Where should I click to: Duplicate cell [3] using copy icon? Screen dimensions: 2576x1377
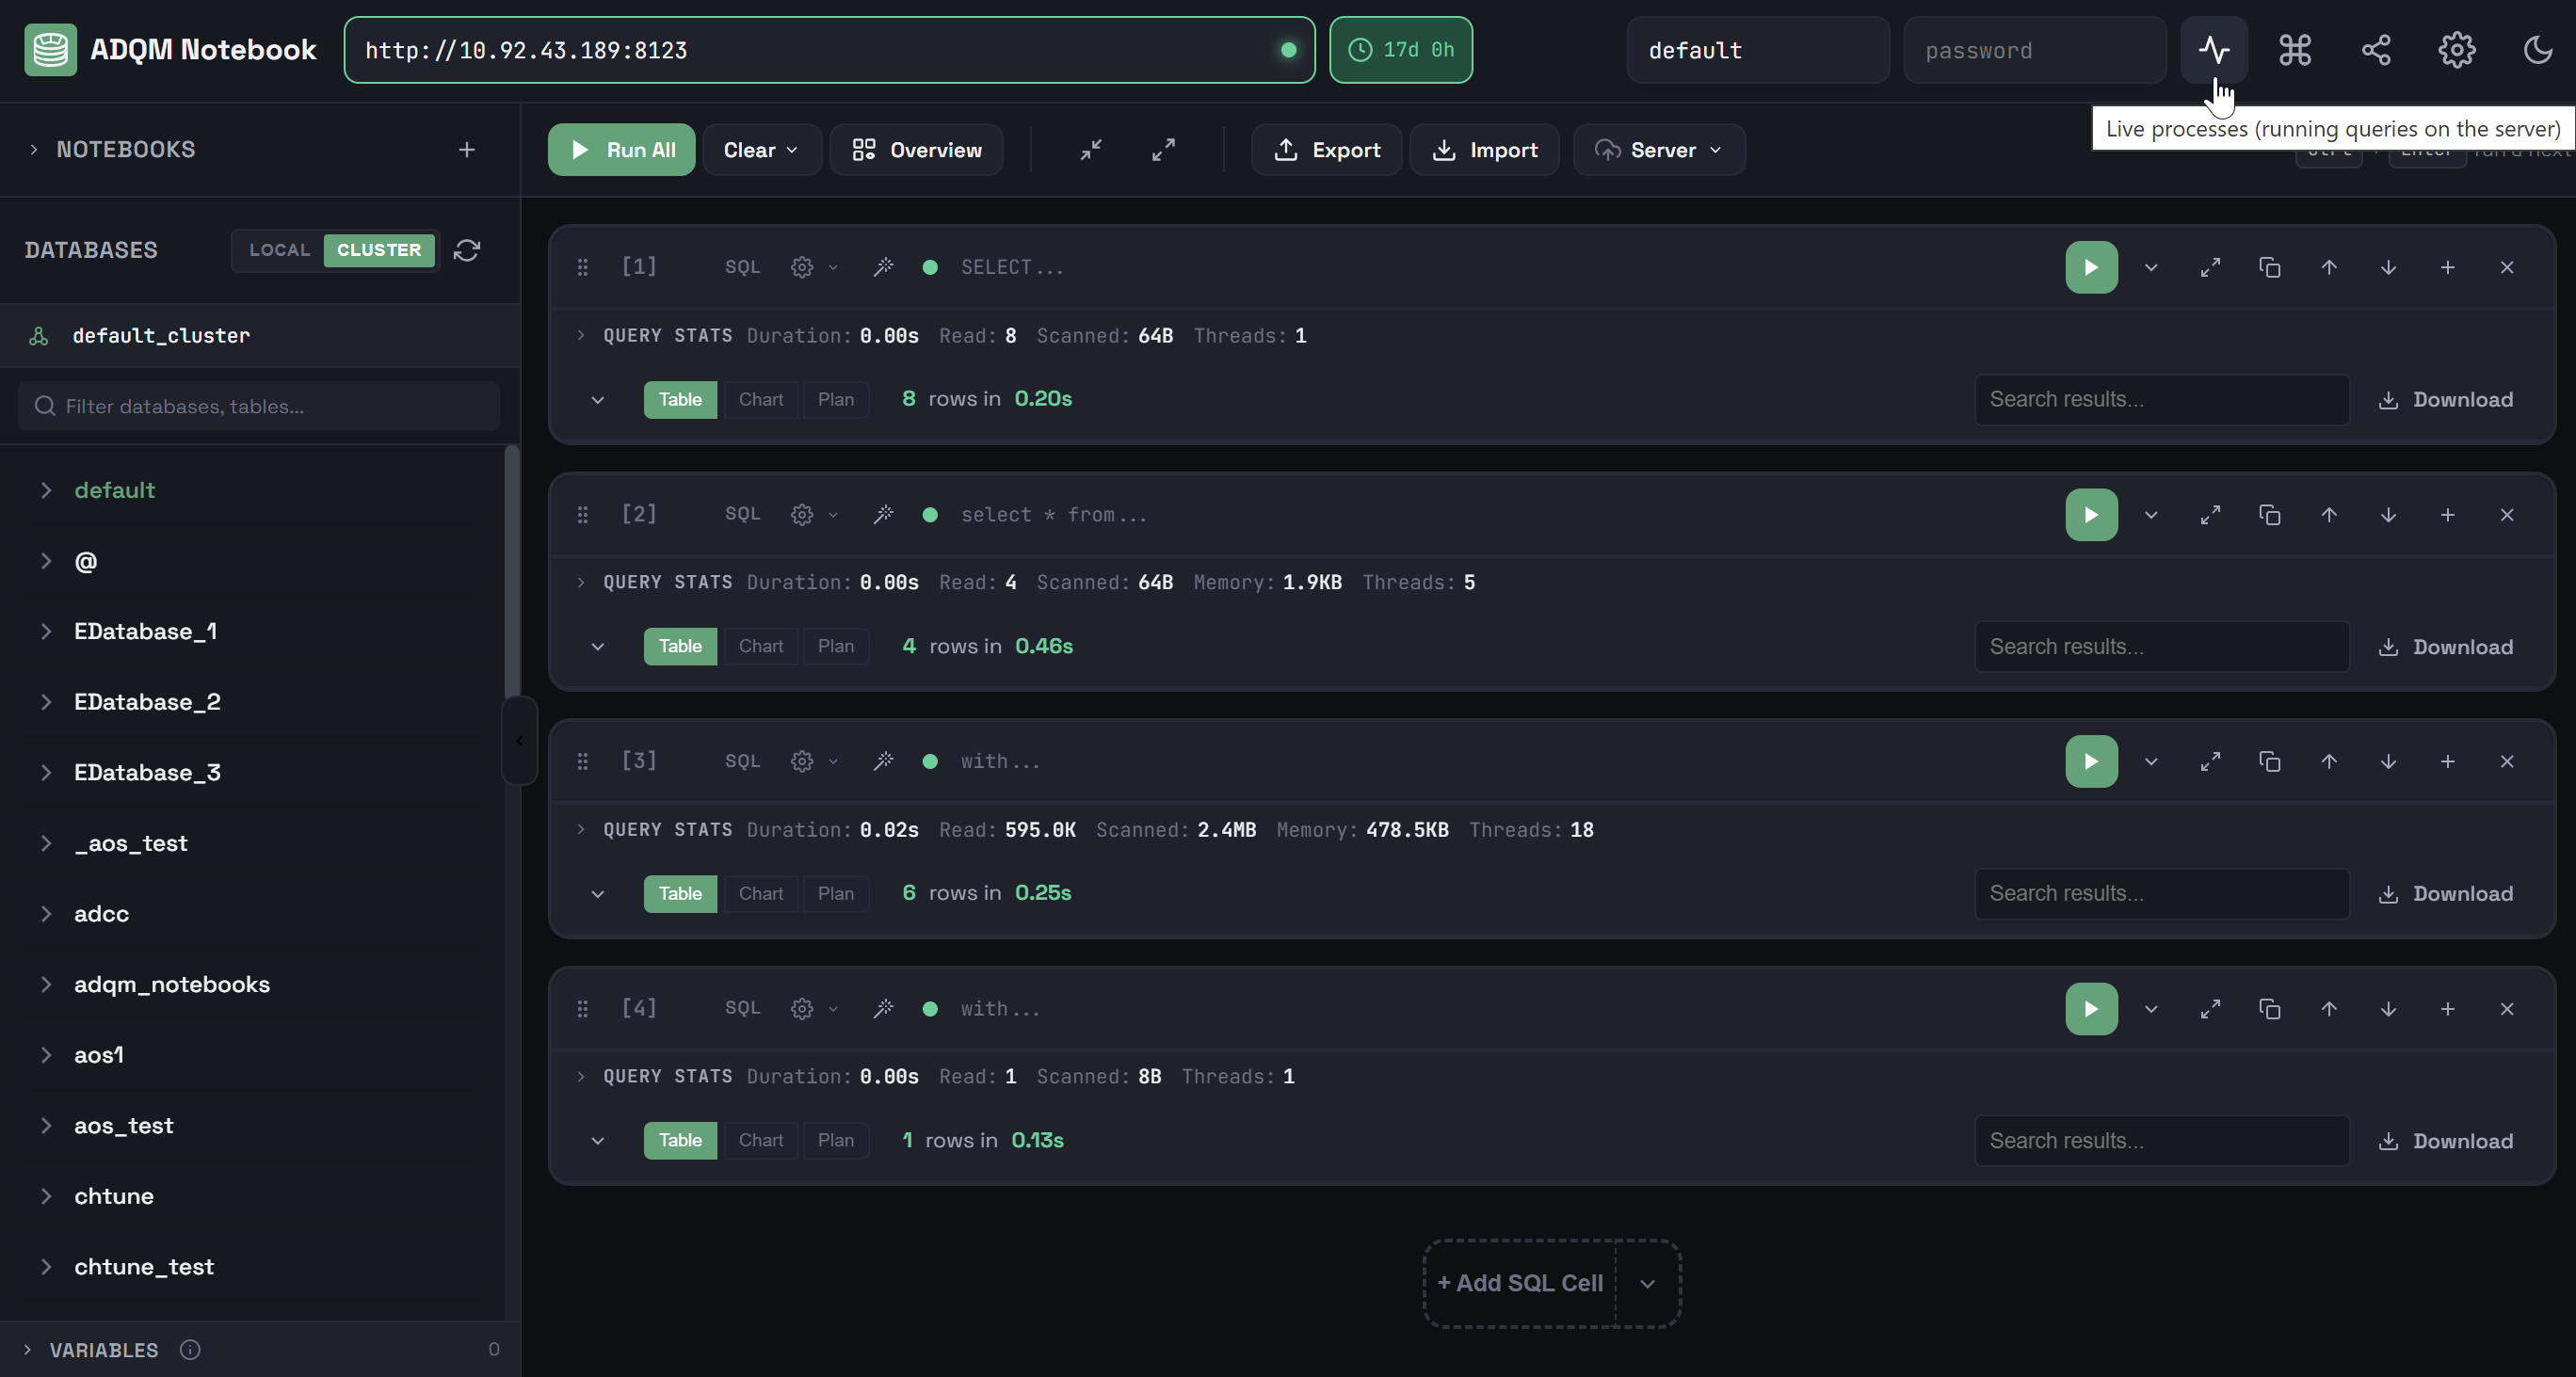(2269, 762)
